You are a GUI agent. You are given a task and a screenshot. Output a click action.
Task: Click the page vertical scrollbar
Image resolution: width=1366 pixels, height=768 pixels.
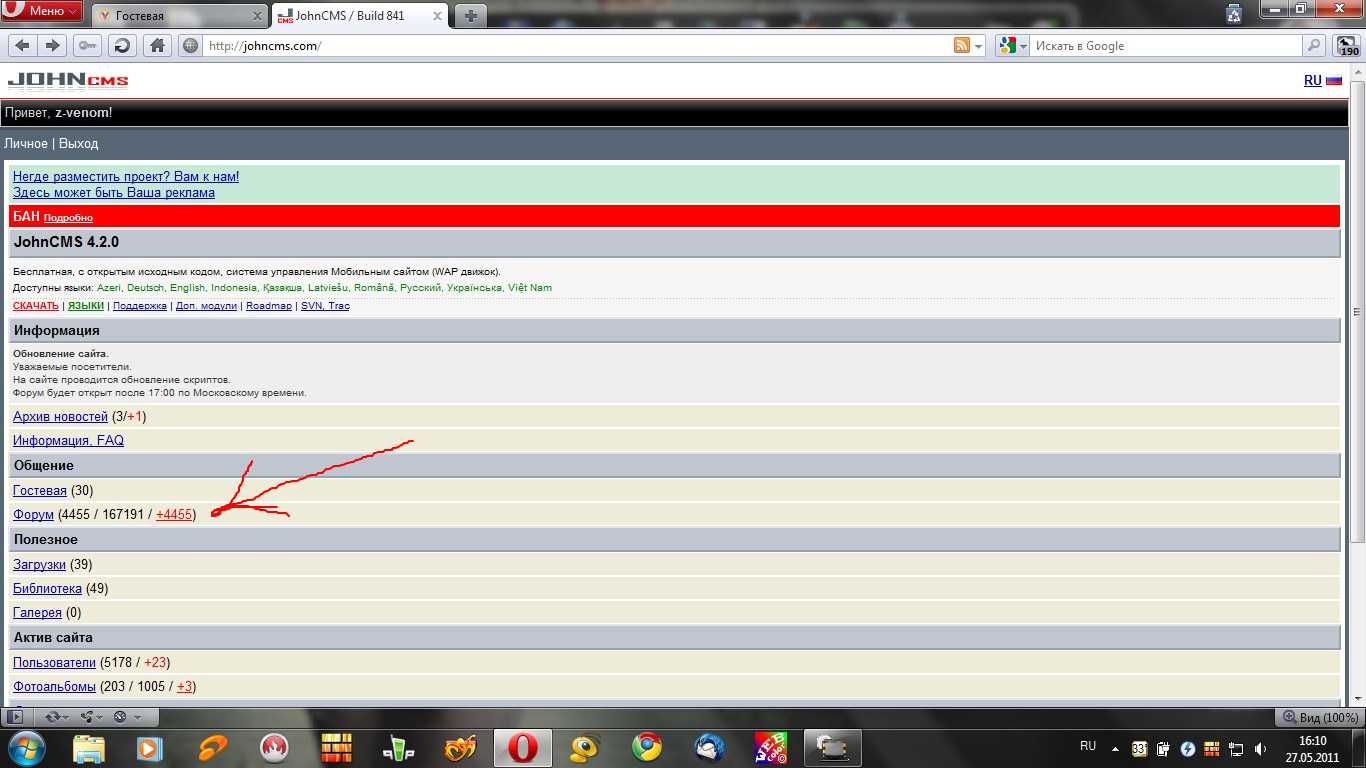[x=1357, y=310]
